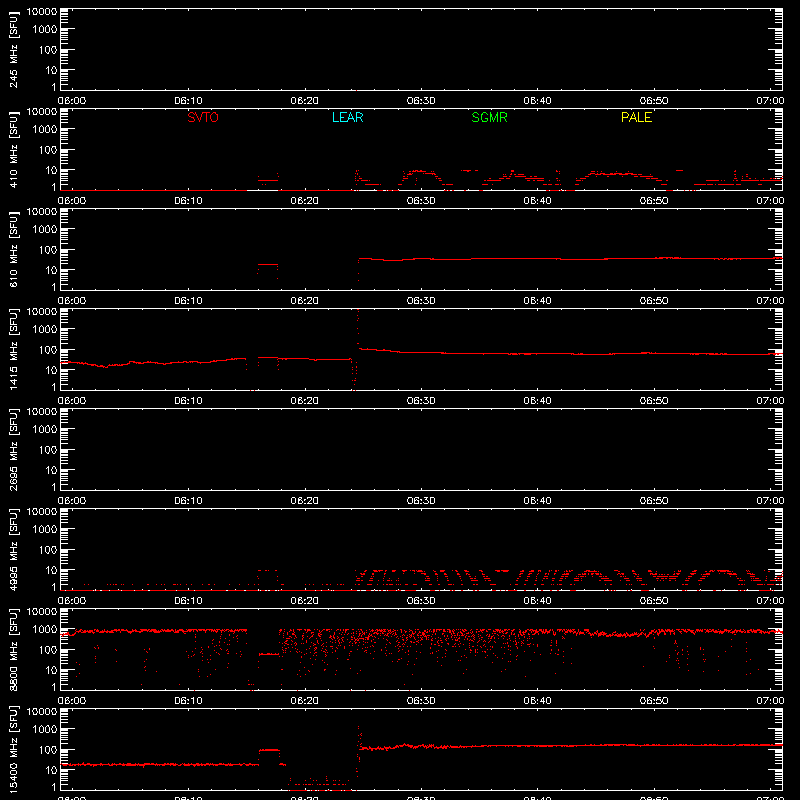Viewport: 800px width, 800px height.
Task: Click the 610 MHz panel's 100 tick label
Action: 49,250
